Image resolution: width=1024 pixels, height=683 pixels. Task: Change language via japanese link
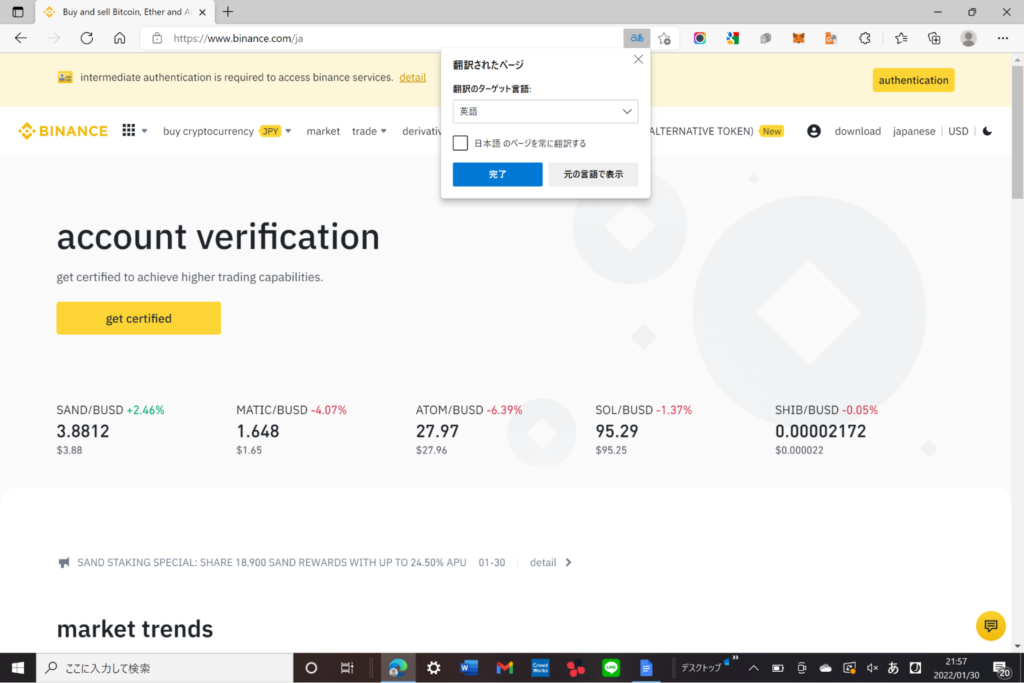tap(914, 131)
